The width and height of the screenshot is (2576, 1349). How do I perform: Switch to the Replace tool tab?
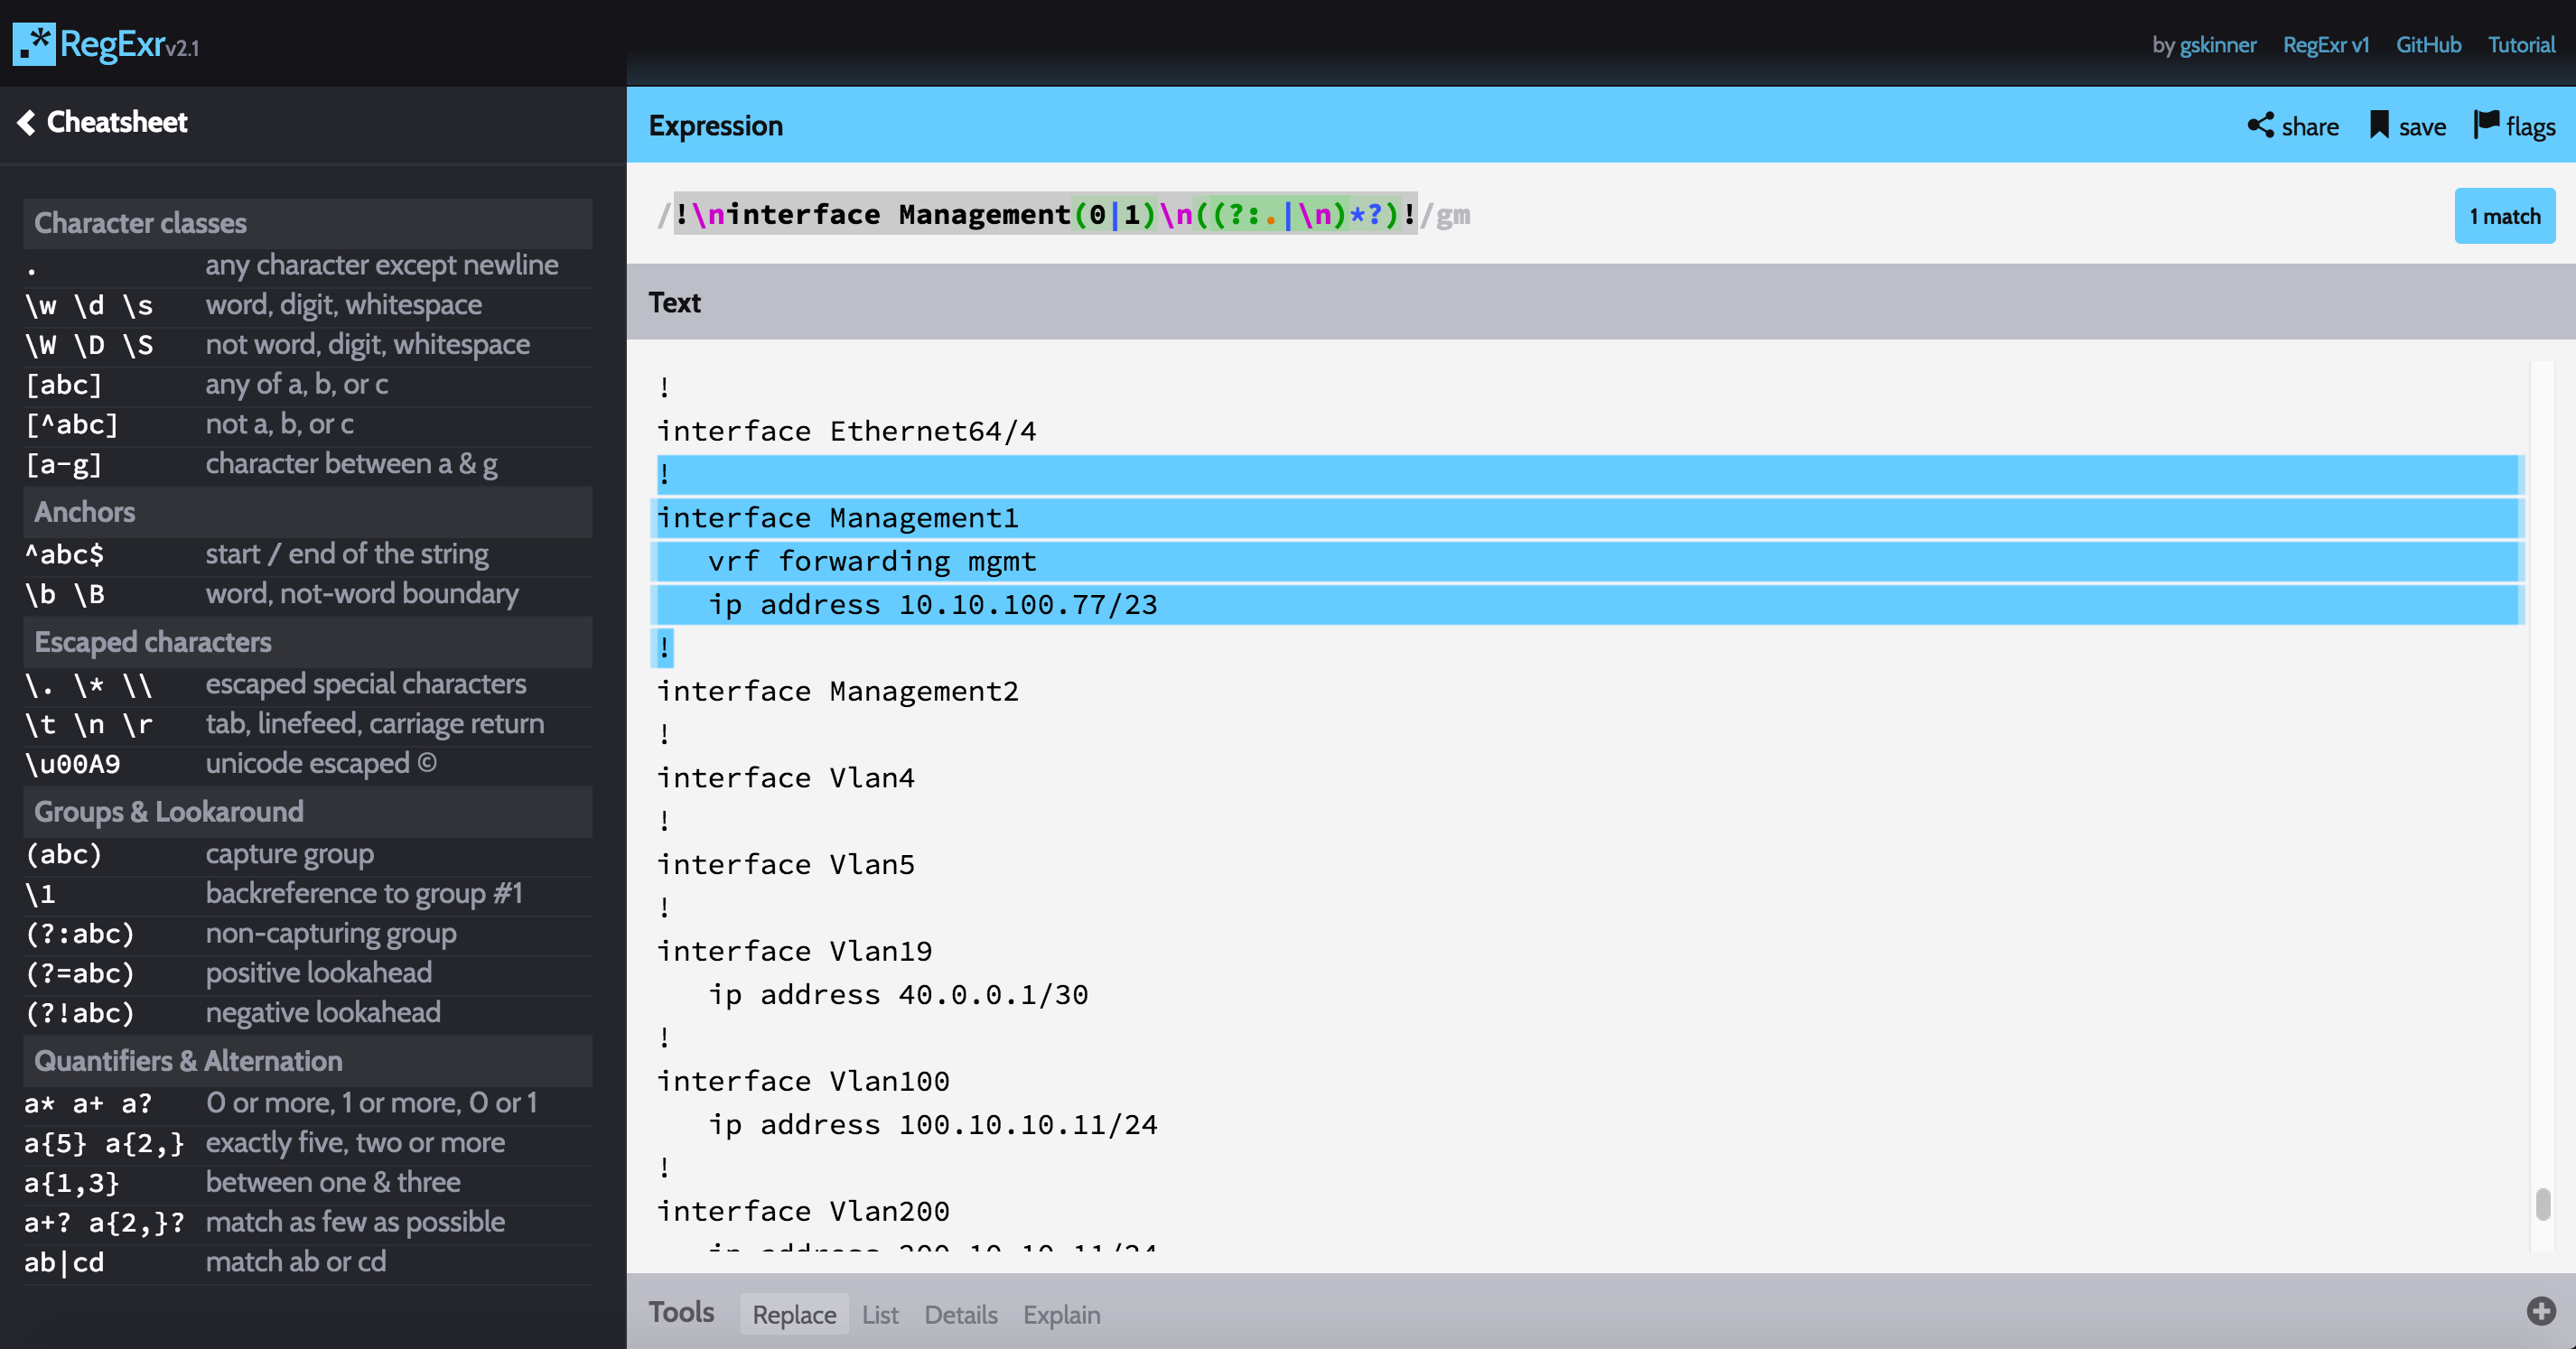pyautogui.click(x=794, y=1314)
